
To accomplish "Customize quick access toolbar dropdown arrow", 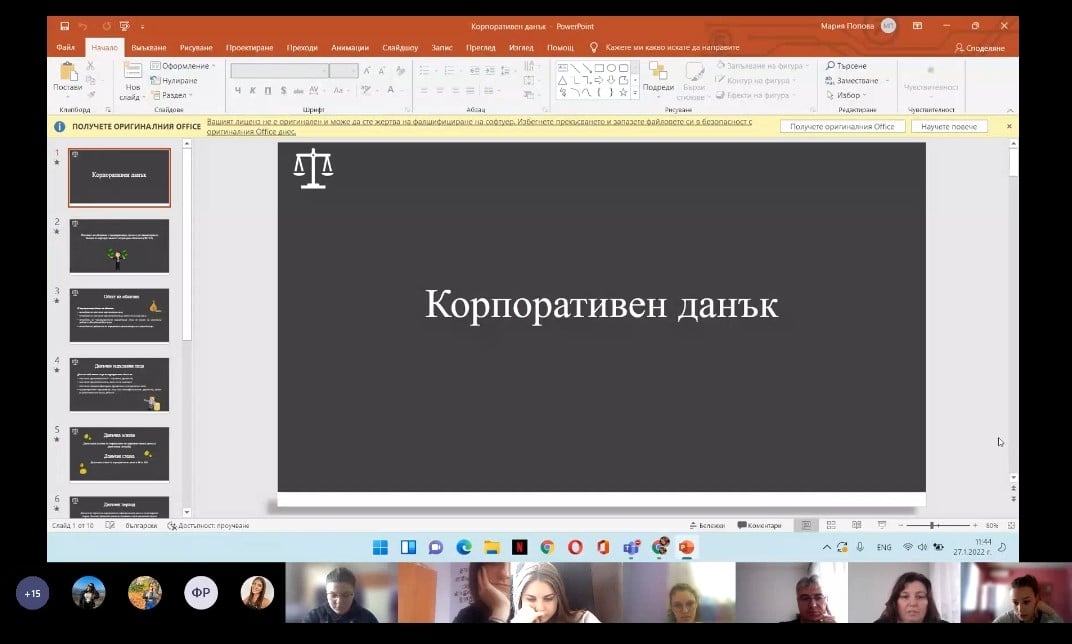I will tap(142, 27).
